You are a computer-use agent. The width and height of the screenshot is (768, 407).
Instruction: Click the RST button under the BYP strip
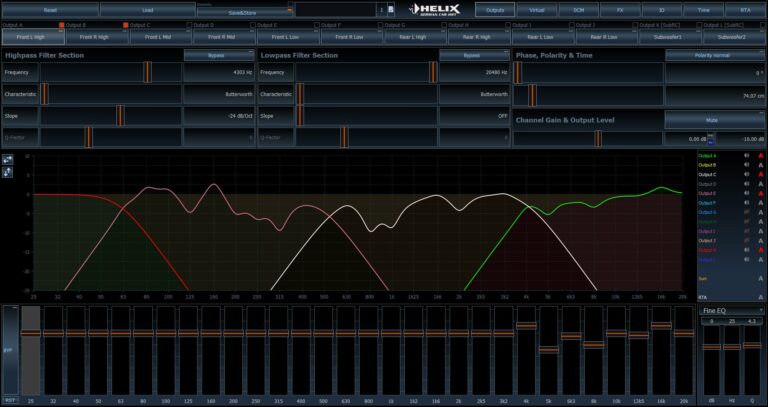coord(11,400)
